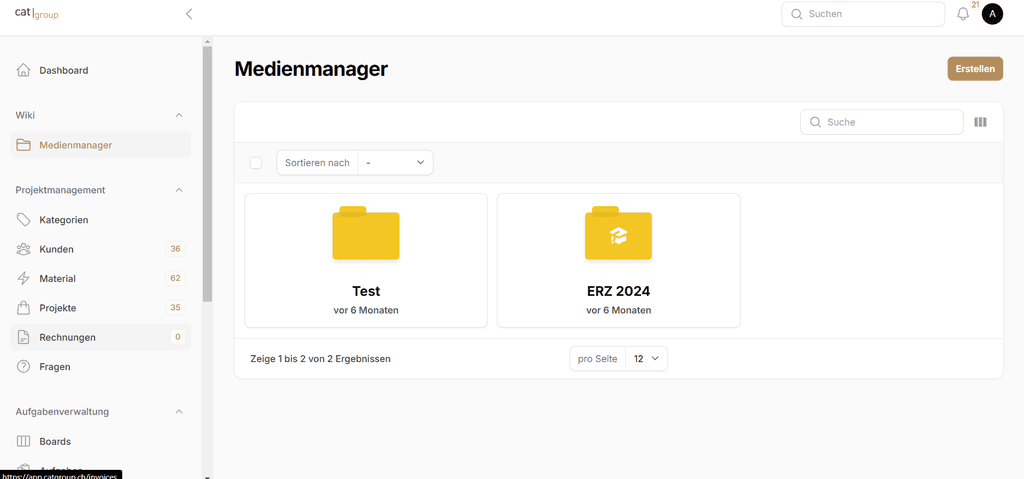Viewport: 1024px width, 479px height.
Task: Go to Dashboard in sidebar
Action: (101, 70)
